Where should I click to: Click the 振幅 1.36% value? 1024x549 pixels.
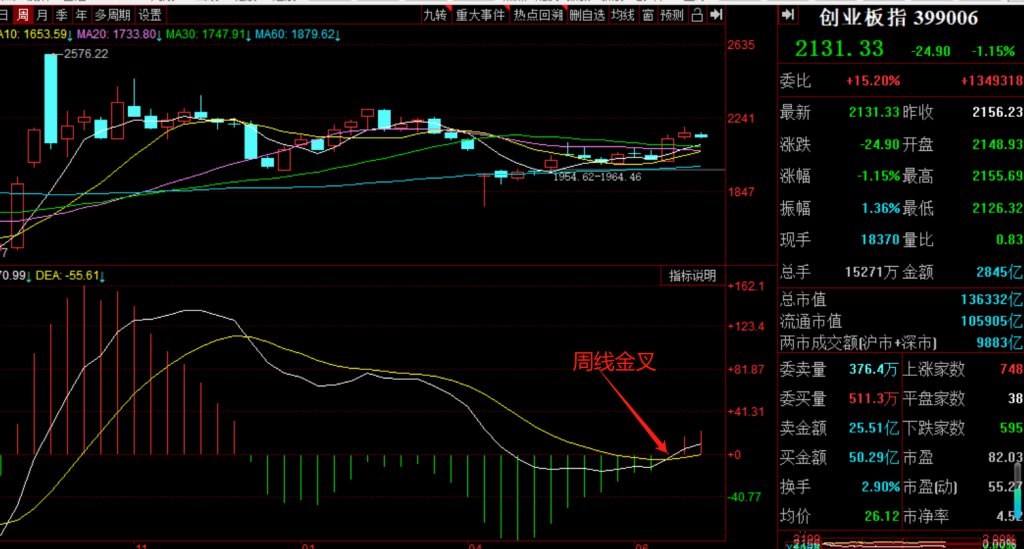point(881,209)
